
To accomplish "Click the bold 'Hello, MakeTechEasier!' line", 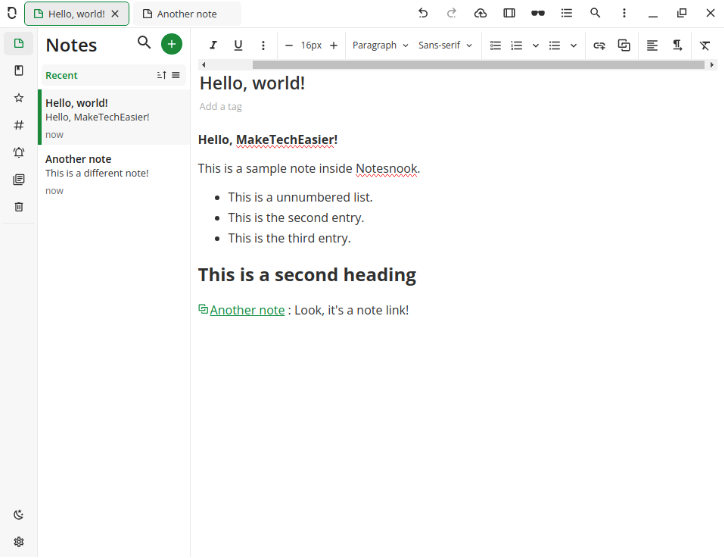I will coord(268,140).
